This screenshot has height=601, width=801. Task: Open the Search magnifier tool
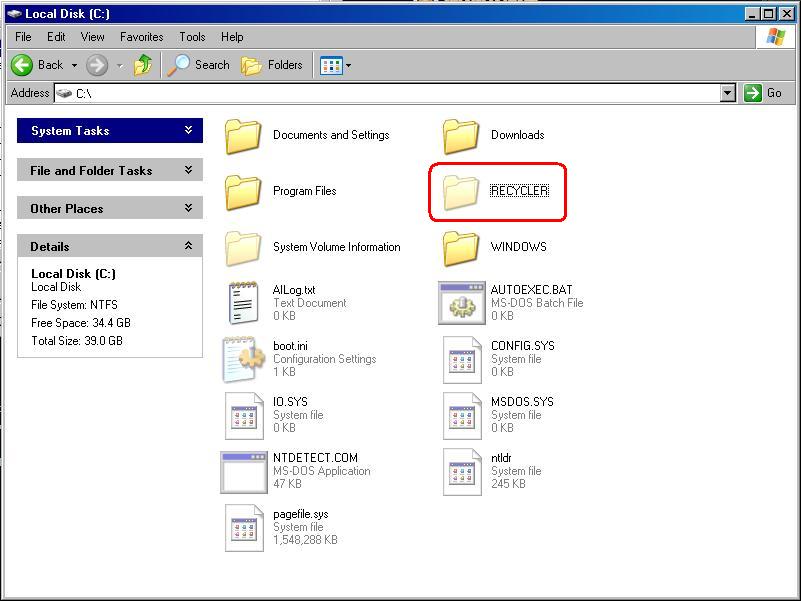199,65
